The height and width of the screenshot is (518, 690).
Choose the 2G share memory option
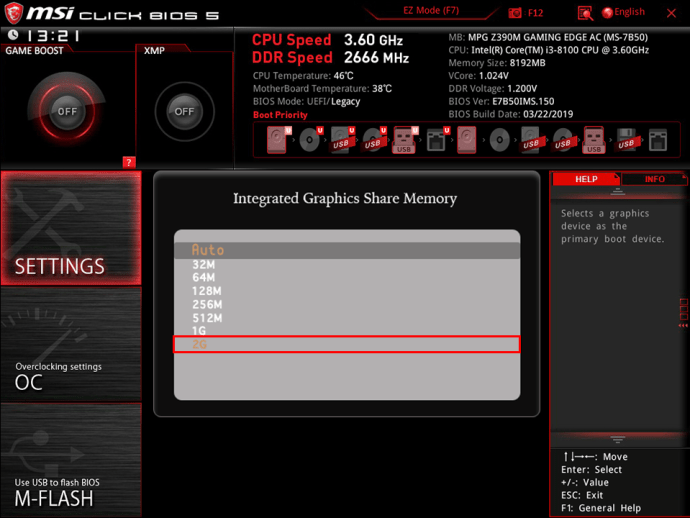347,344
